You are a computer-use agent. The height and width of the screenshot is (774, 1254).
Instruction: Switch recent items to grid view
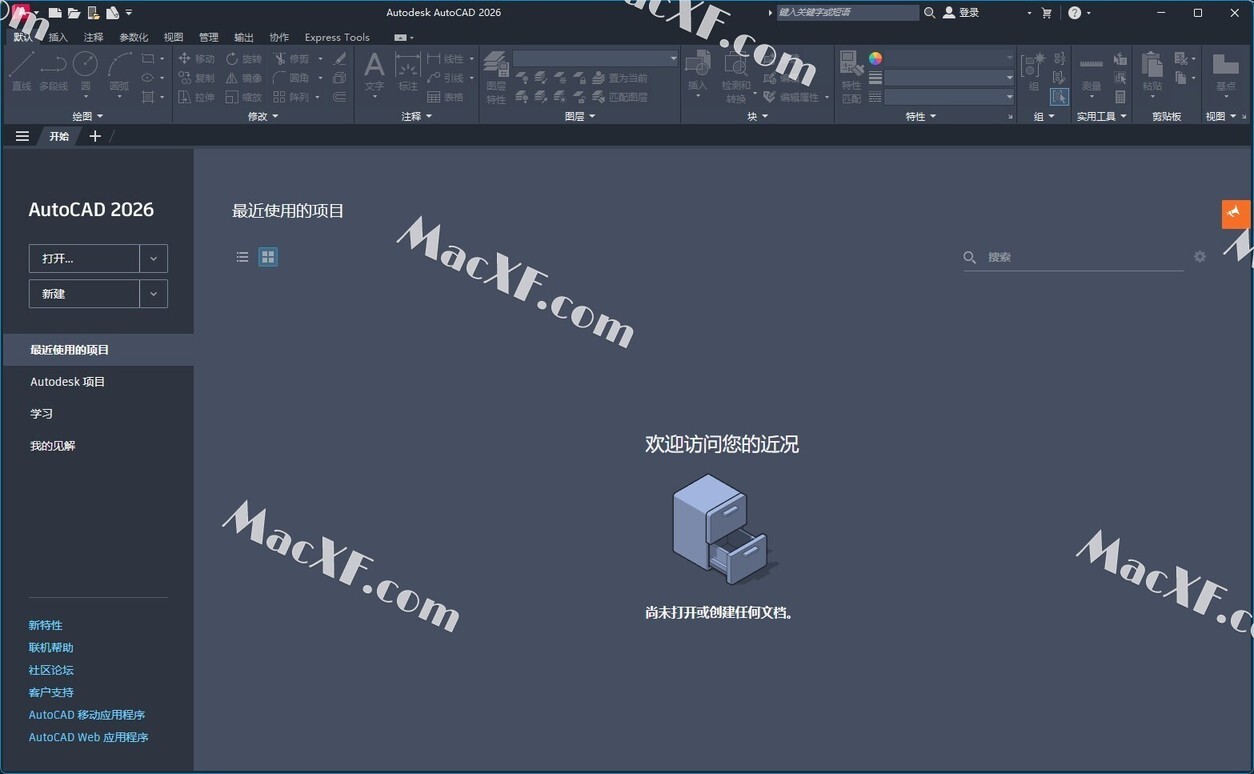(268, 257)
